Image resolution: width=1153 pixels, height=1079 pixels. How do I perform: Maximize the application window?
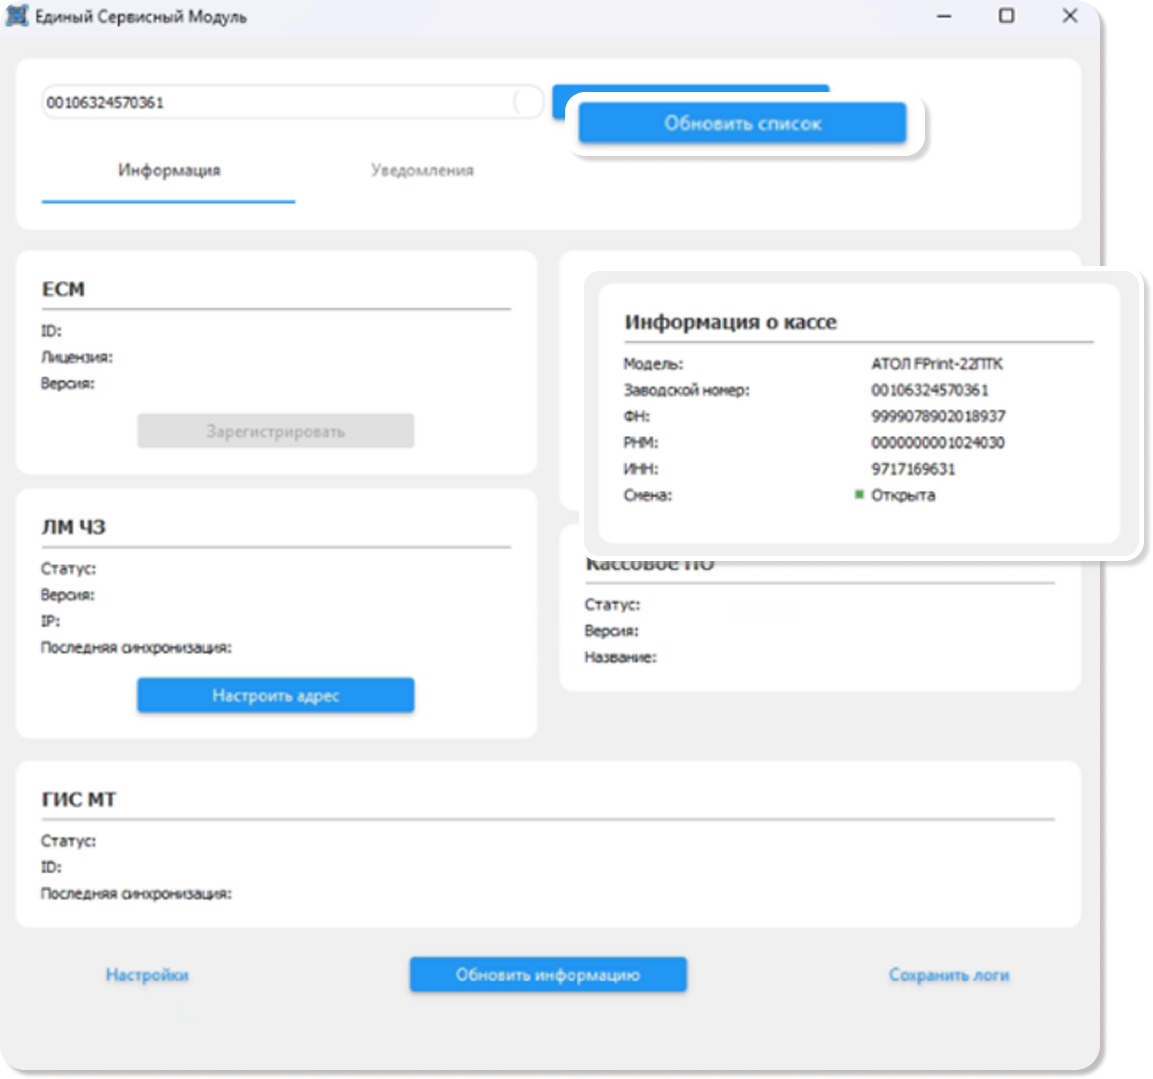(1007, 15)
